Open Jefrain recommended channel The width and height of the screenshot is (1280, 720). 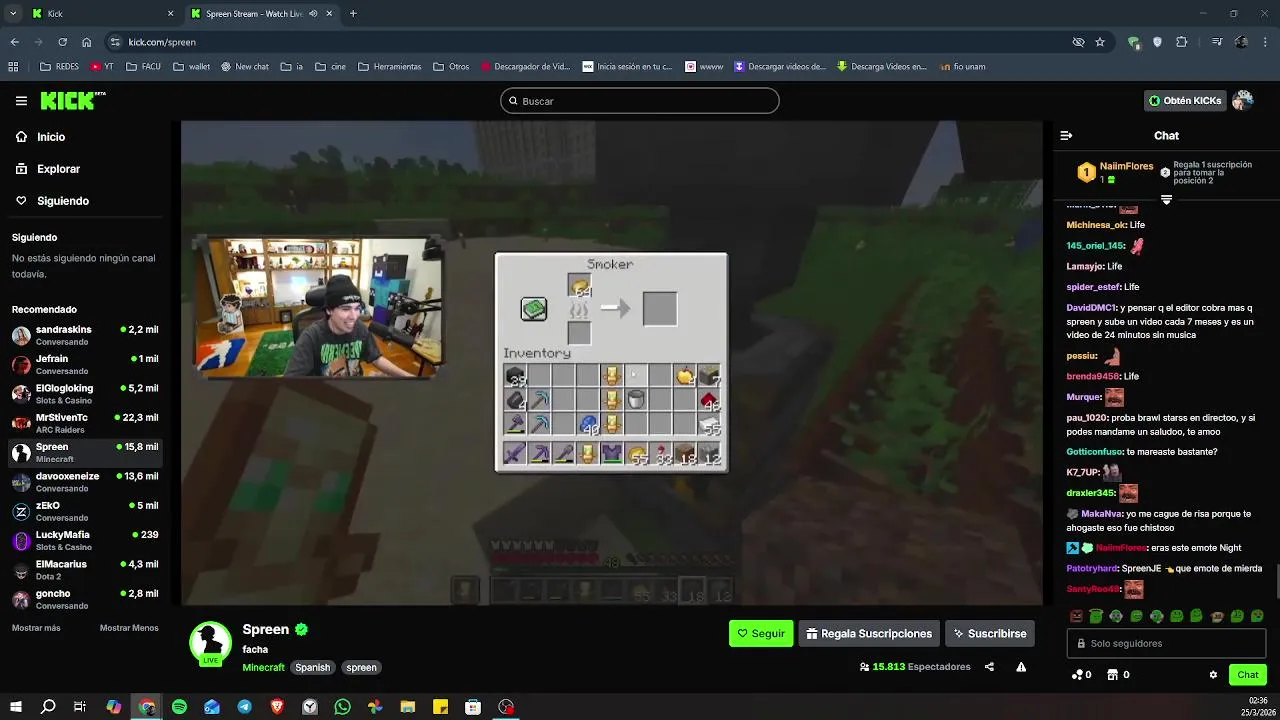(x=85, y=364)
